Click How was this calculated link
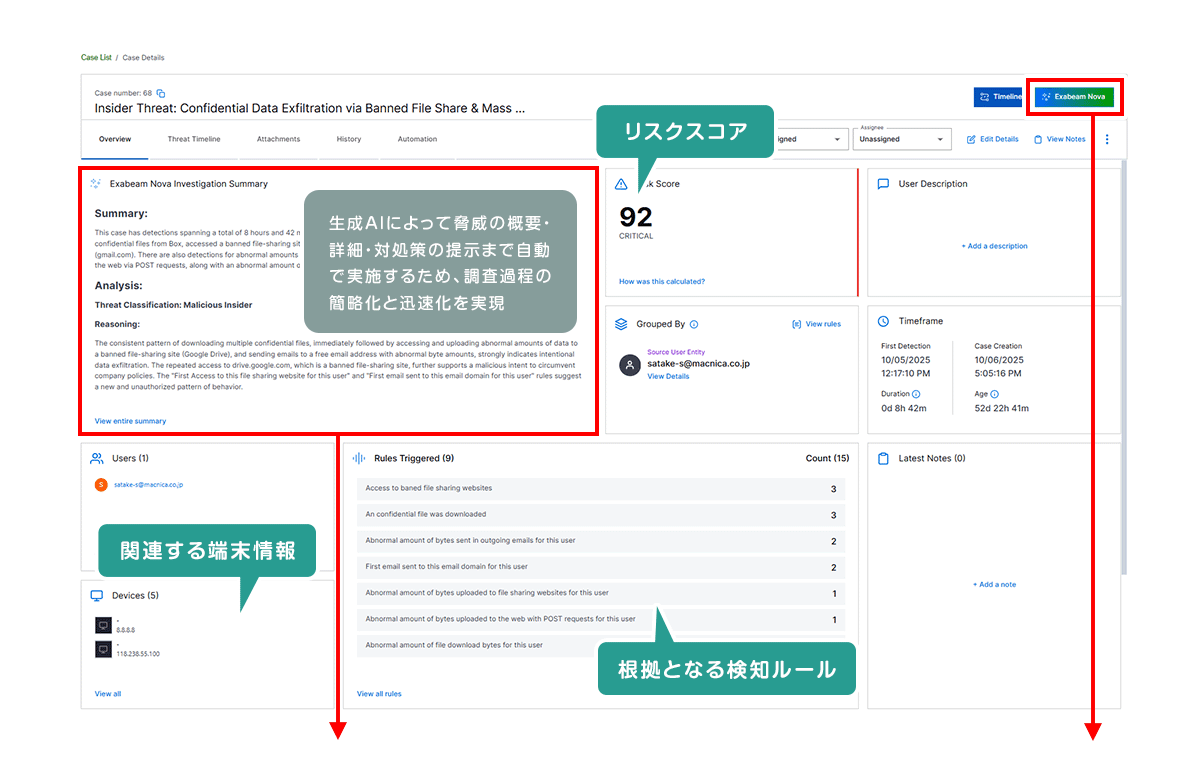 (661, 281)
